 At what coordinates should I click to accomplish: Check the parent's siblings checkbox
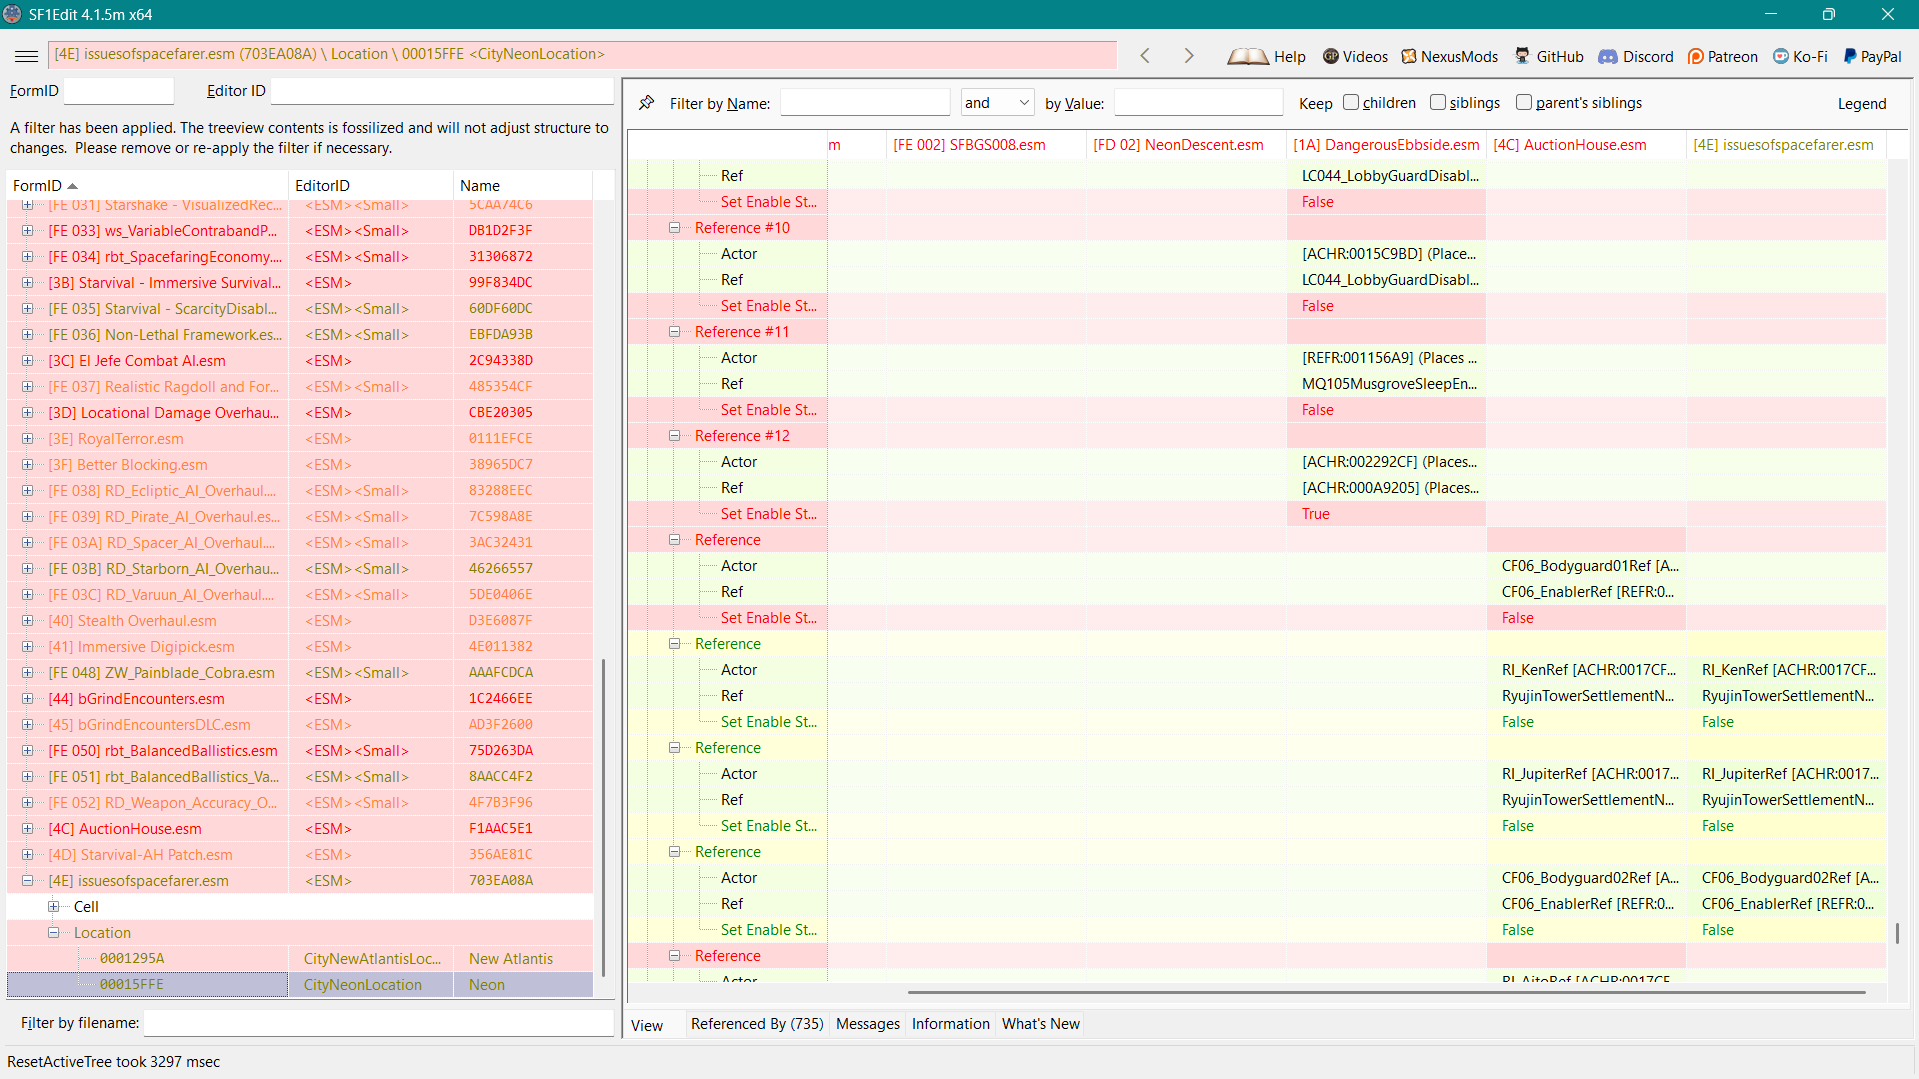[x=1524, y=102]
